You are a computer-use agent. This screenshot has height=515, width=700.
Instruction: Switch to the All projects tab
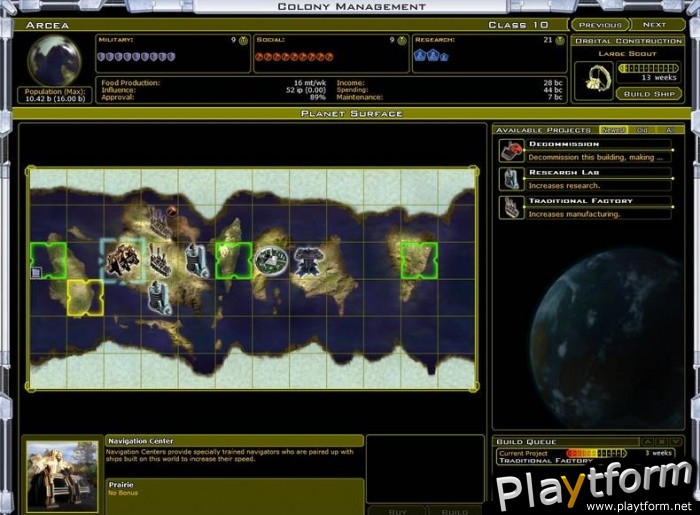click(x=669, y=130)
